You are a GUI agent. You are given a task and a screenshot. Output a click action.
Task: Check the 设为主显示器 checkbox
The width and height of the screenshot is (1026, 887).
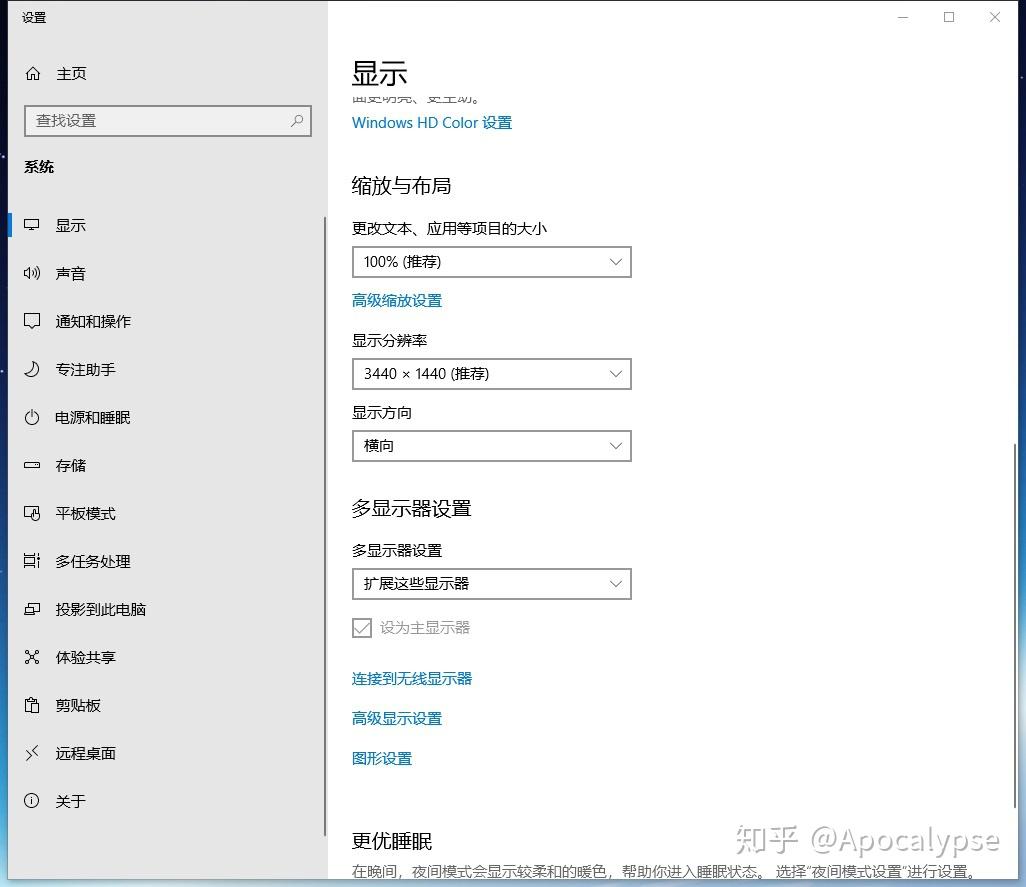click(x=361, y=628)
